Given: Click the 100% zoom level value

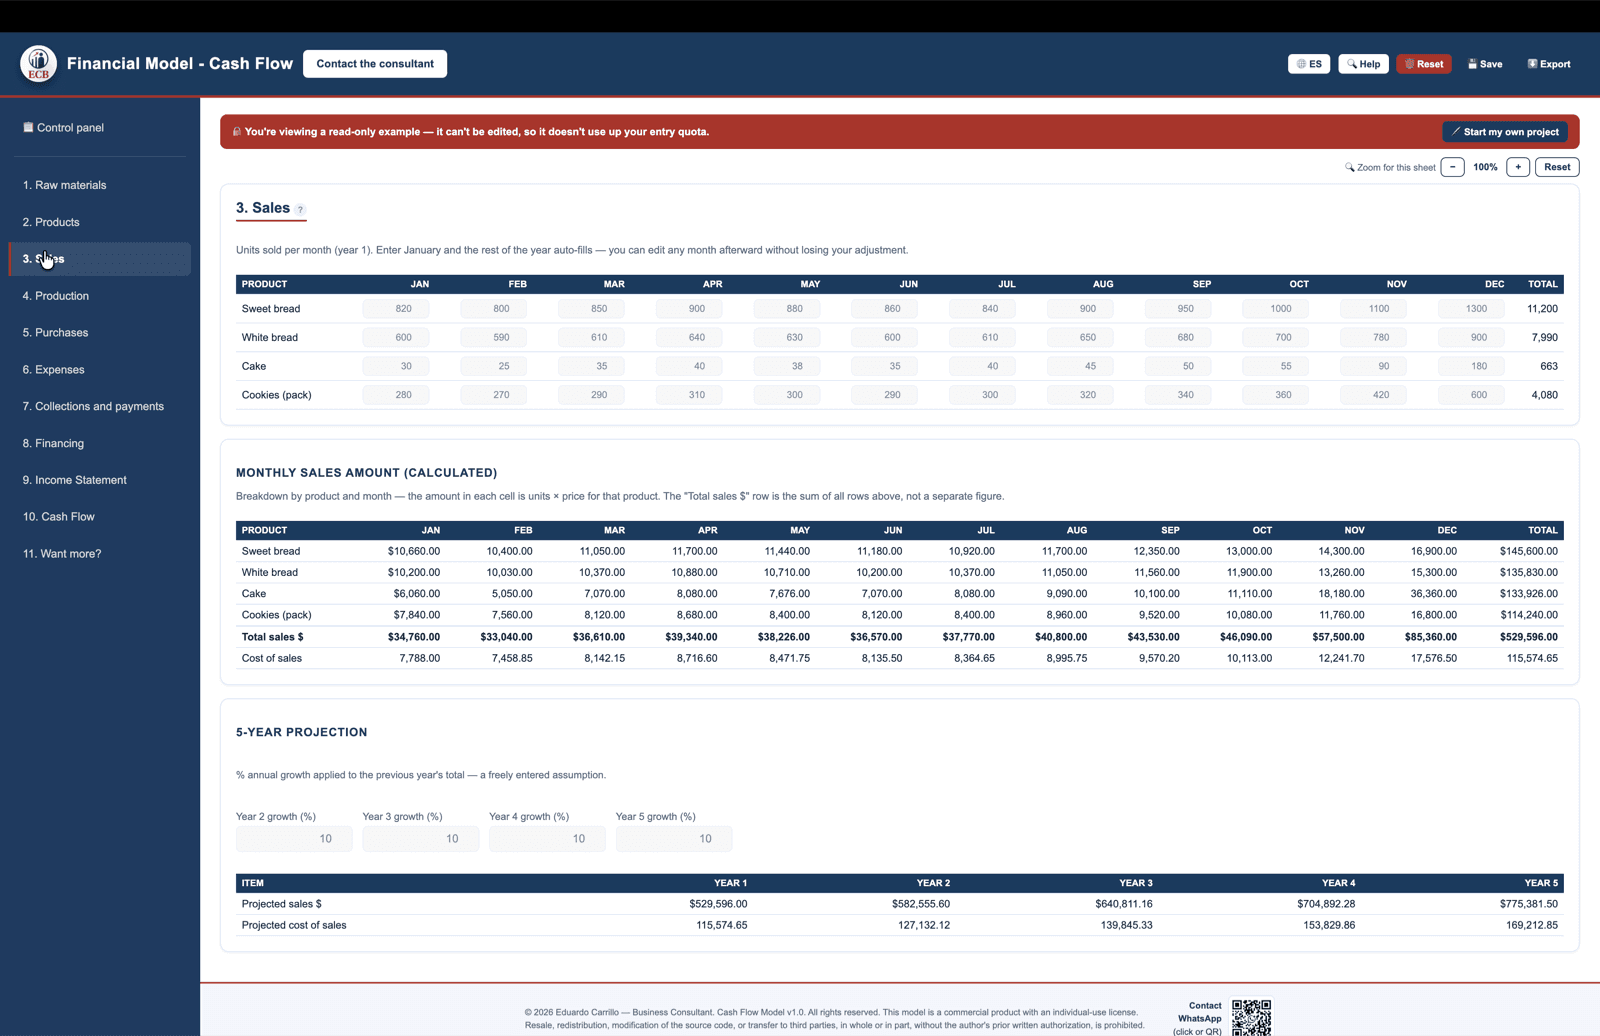Looking at the screenshot, I should [1485, 167].
